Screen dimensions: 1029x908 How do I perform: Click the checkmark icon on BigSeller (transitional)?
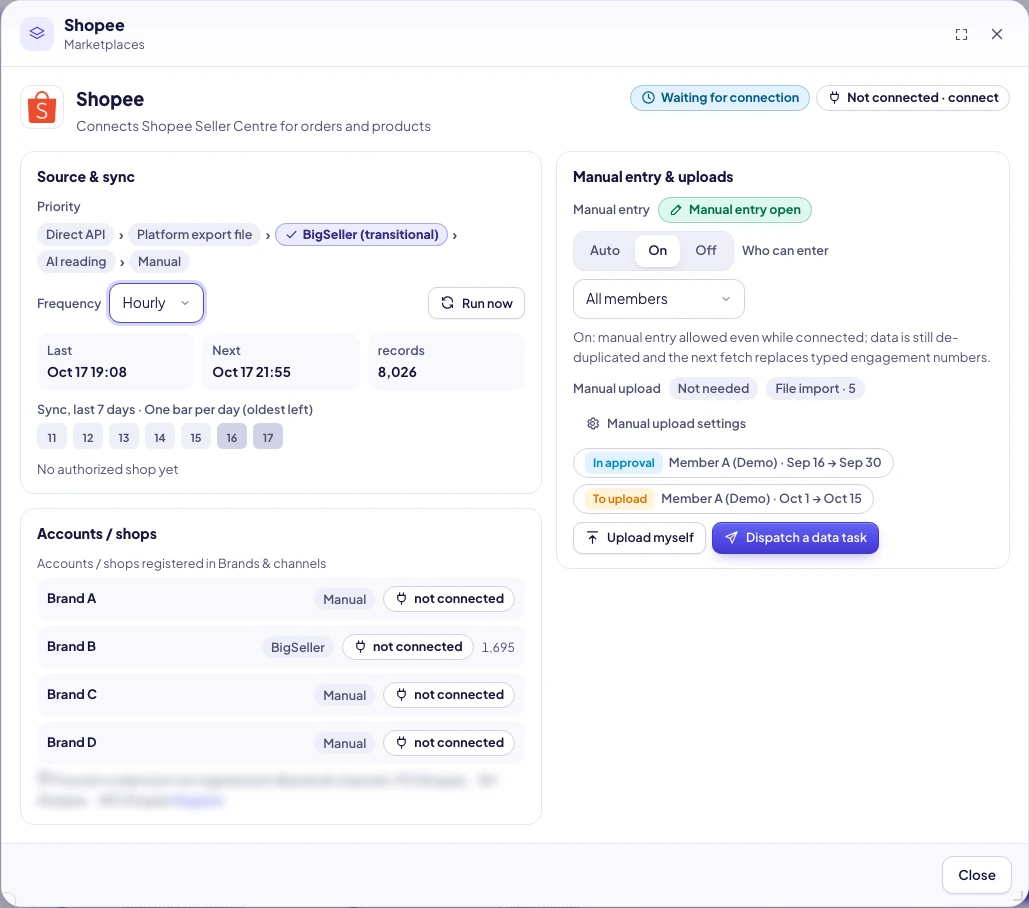click(x=291, y=235)
